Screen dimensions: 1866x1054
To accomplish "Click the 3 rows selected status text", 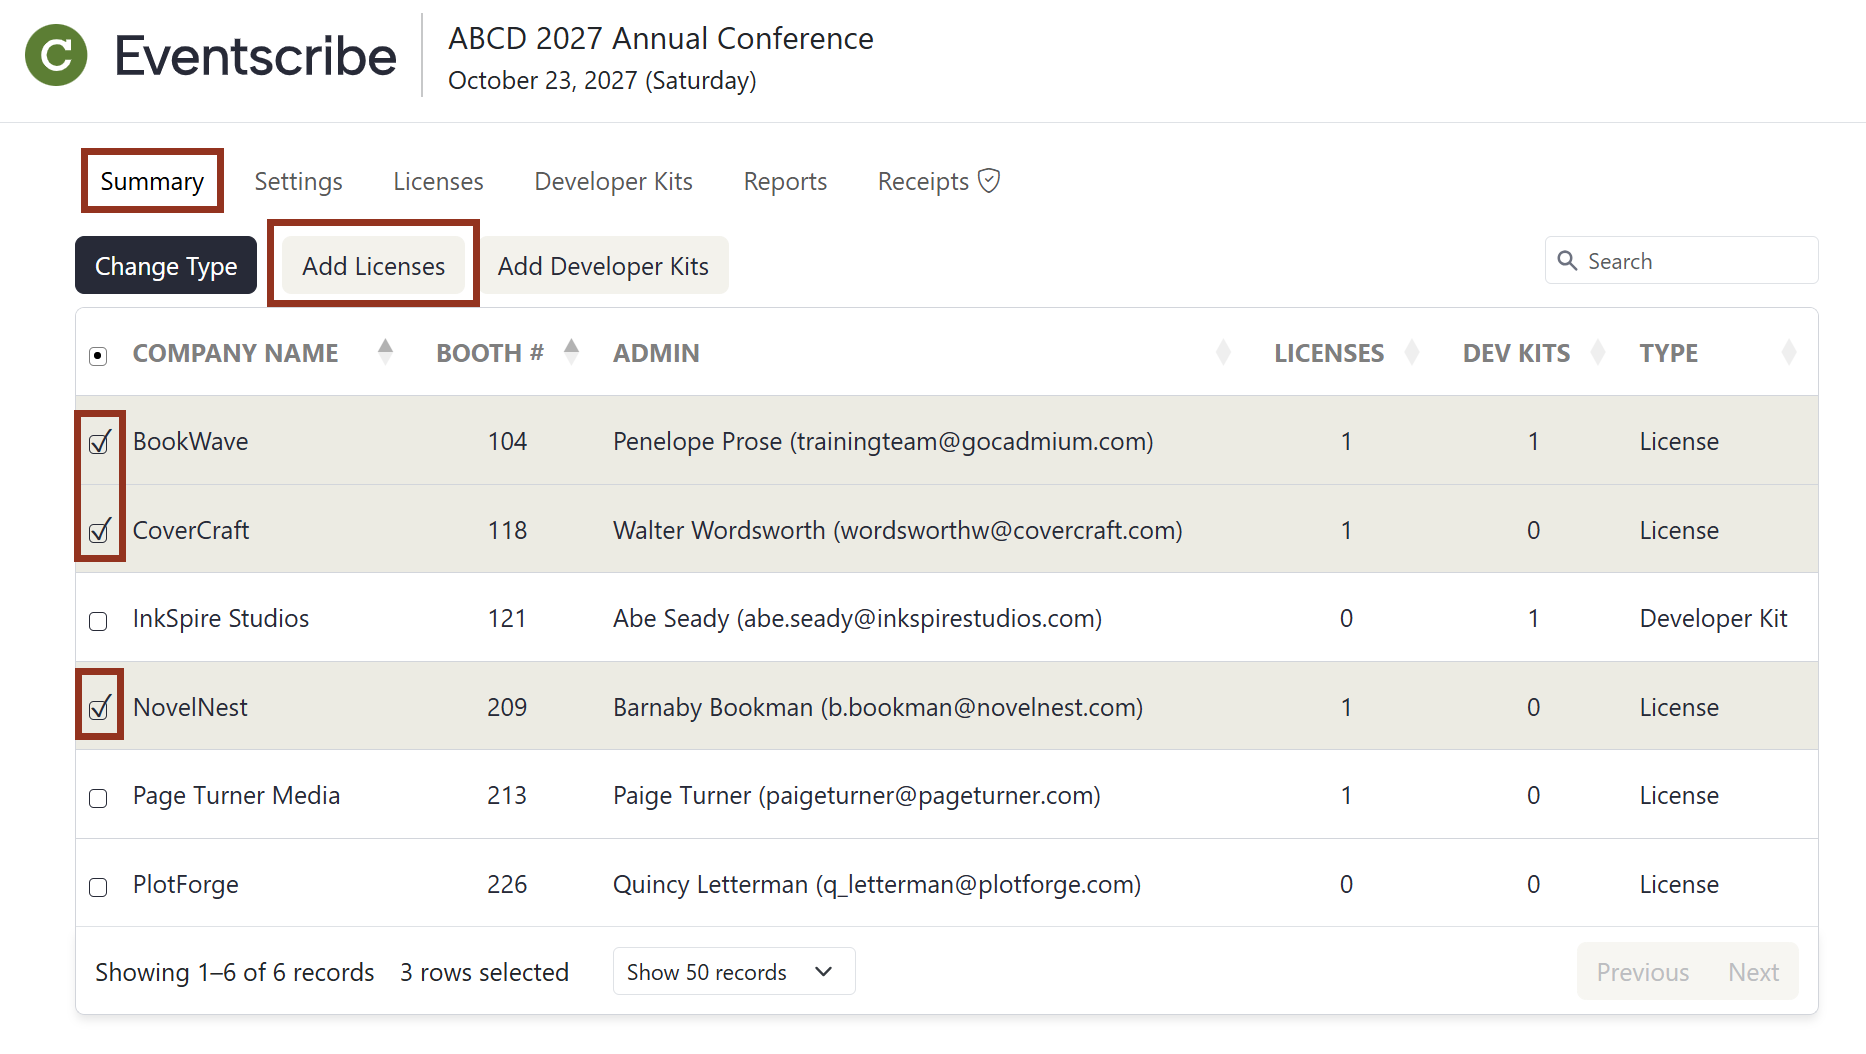I will [x=484, y=972].
